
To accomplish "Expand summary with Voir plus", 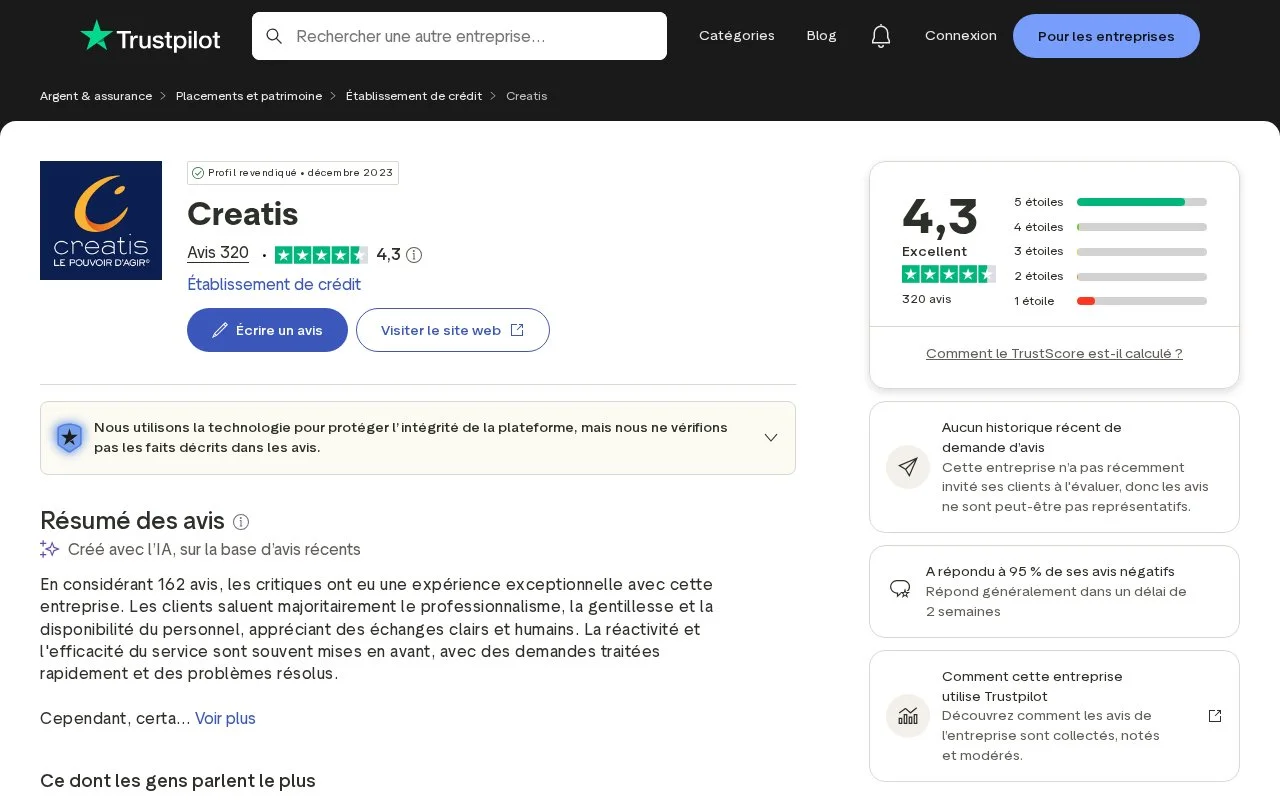I will 225,718.
